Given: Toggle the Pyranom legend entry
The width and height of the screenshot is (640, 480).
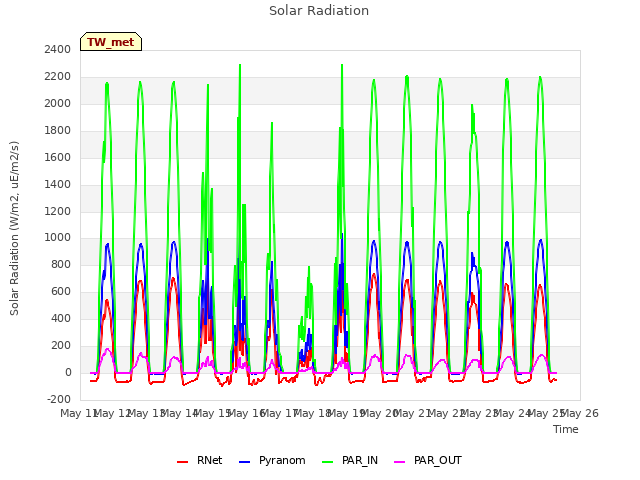Looking at the screenshot, I should [x=272, y=460].
